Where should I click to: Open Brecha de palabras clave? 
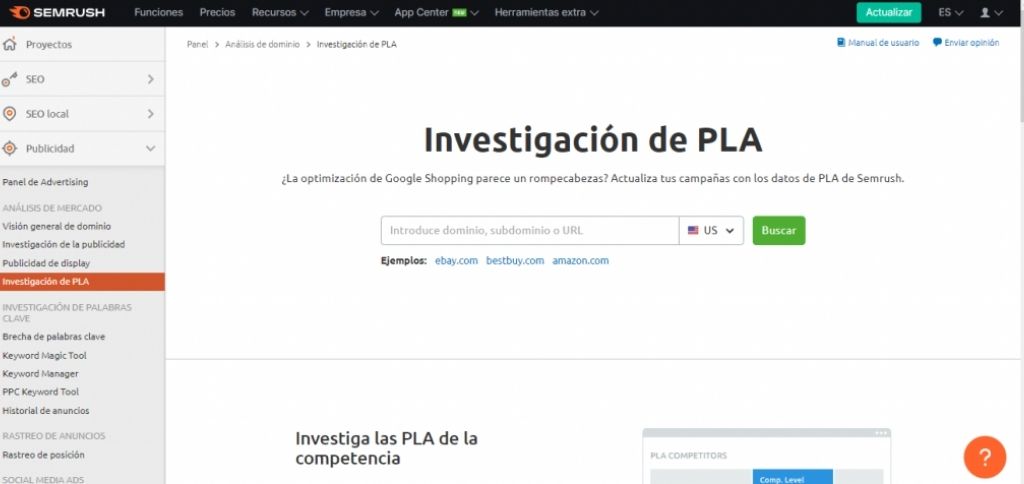[x=54, y=336]
